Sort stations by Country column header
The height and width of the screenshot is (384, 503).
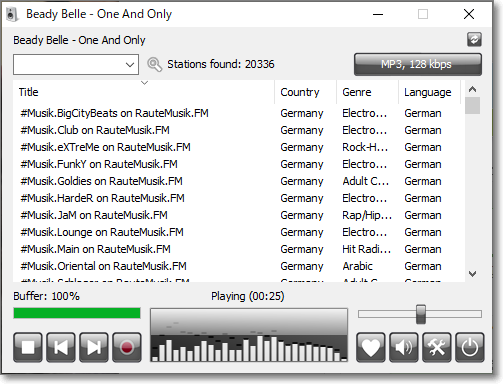(x=305, y=92)
